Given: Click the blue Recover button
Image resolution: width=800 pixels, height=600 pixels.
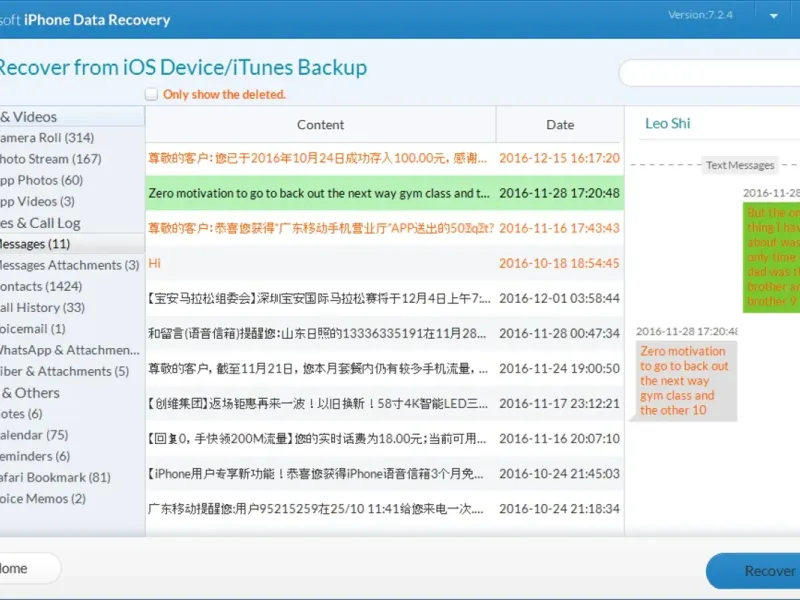Looking at the screenshot, I should (753, 571).
